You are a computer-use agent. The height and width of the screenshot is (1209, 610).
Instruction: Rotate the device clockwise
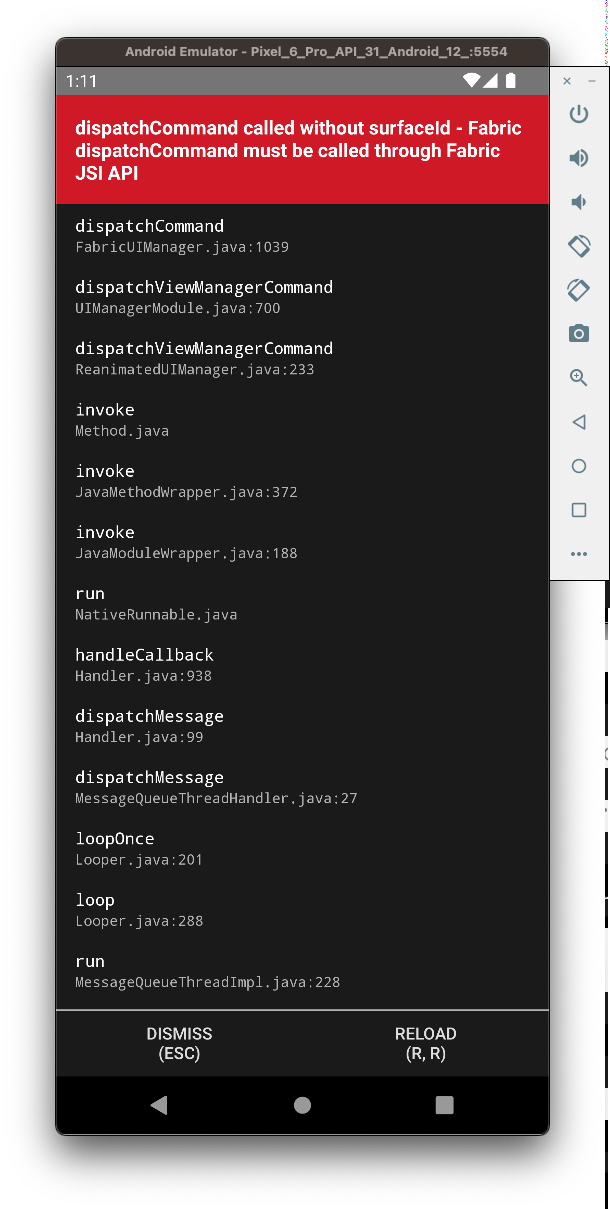578,290
